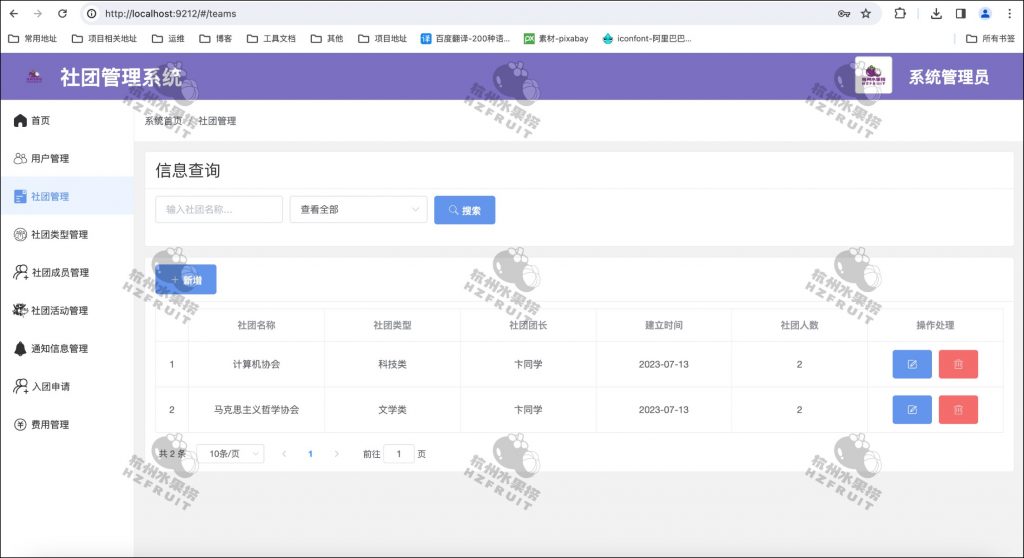The height and width of the screenshot is (558, 1024).
Task: Click the 社团名称 column header
Action: pos(256,325)
